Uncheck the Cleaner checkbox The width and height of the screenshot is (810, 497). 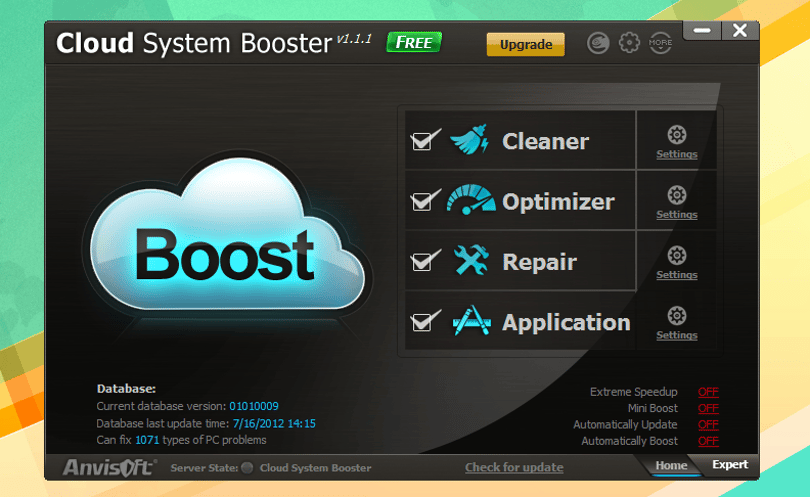pyautogui.click(x=423, y=141)
